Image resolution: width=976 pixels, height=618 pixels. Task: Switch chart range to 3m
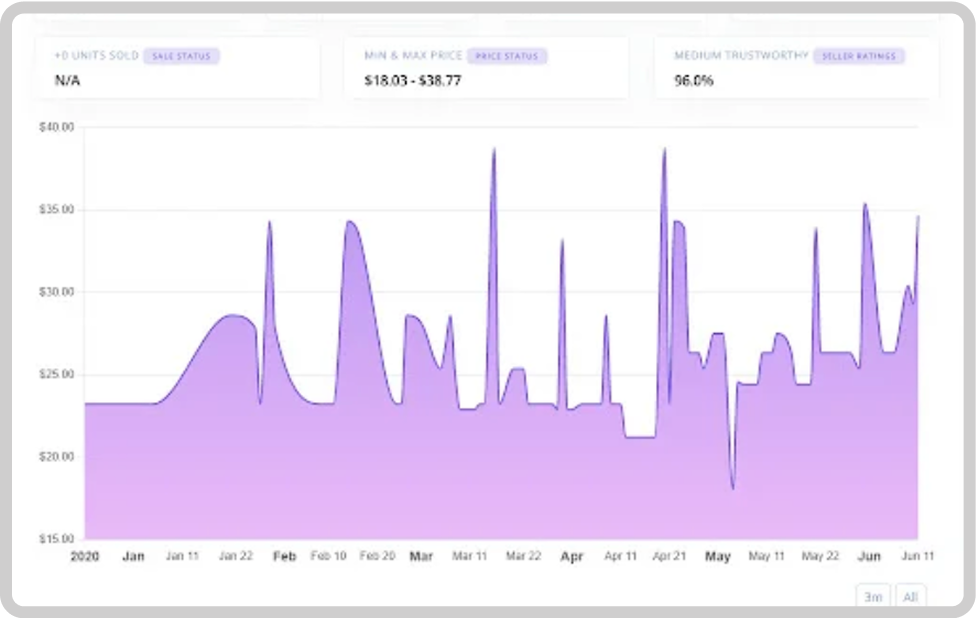(x=872, y=596)
